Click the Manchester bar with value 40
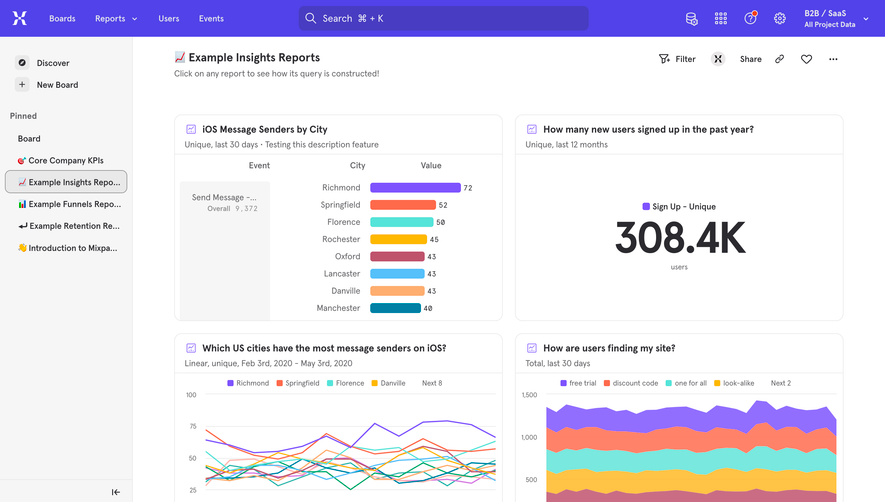The width and height of the screenshot is (885, 502). pos(396,308)
